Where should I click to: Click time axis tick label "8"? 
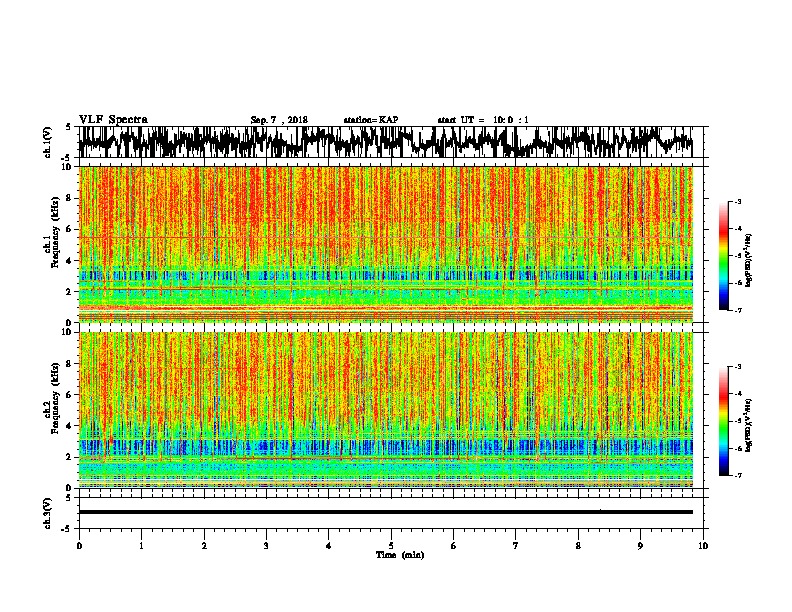(578, 546)
